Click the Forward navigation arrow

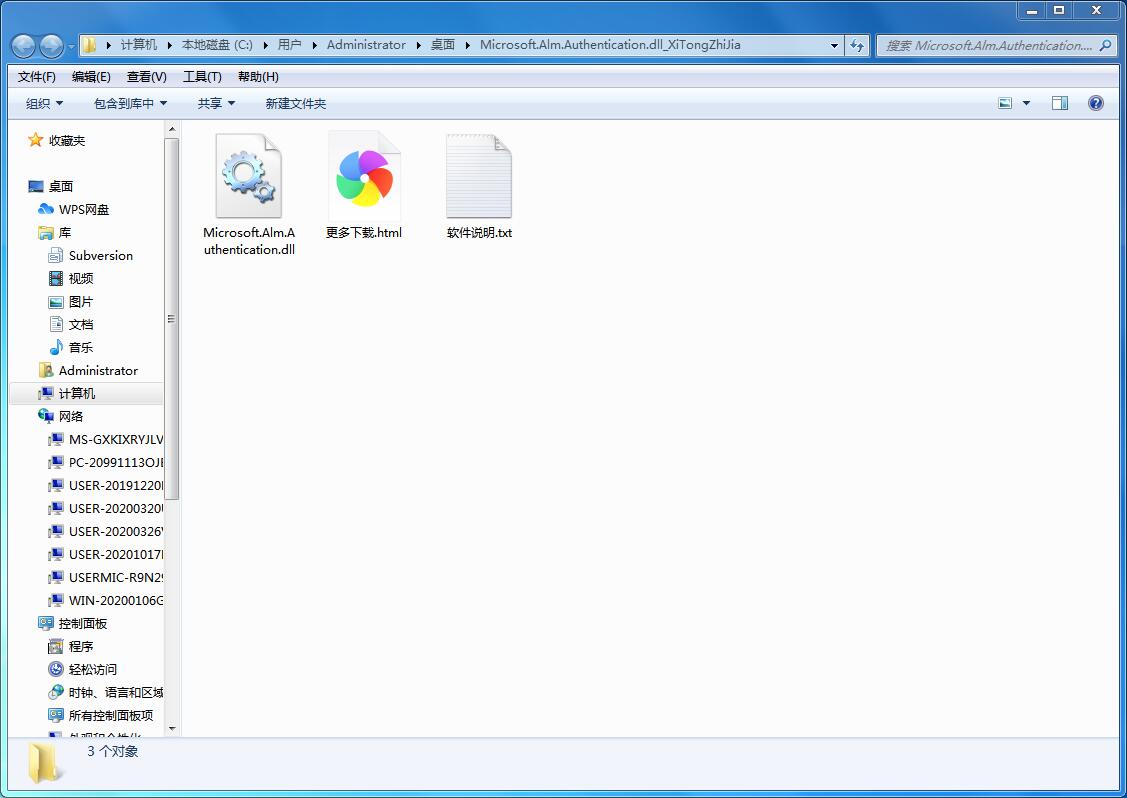click(x=51, y=46)
